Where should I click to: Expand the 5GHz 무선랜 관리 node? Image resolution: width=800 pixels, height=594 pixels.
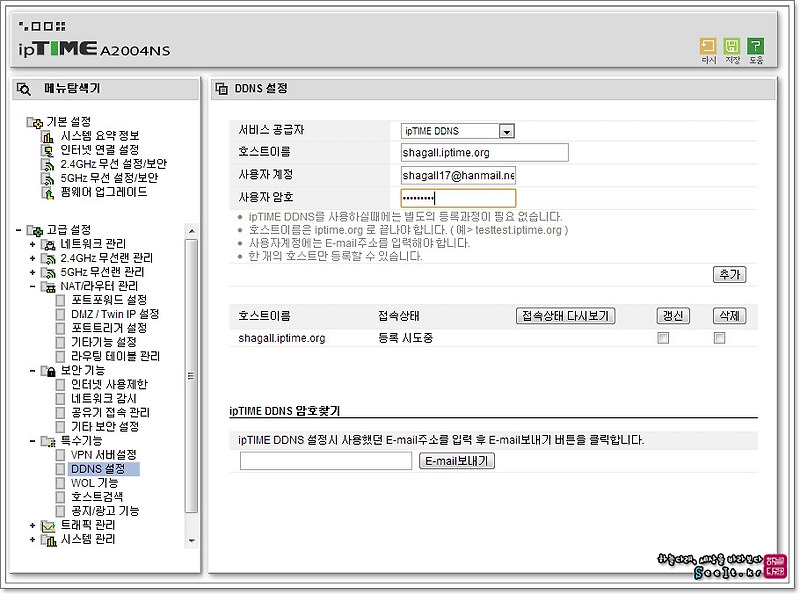tap(32, 273)
